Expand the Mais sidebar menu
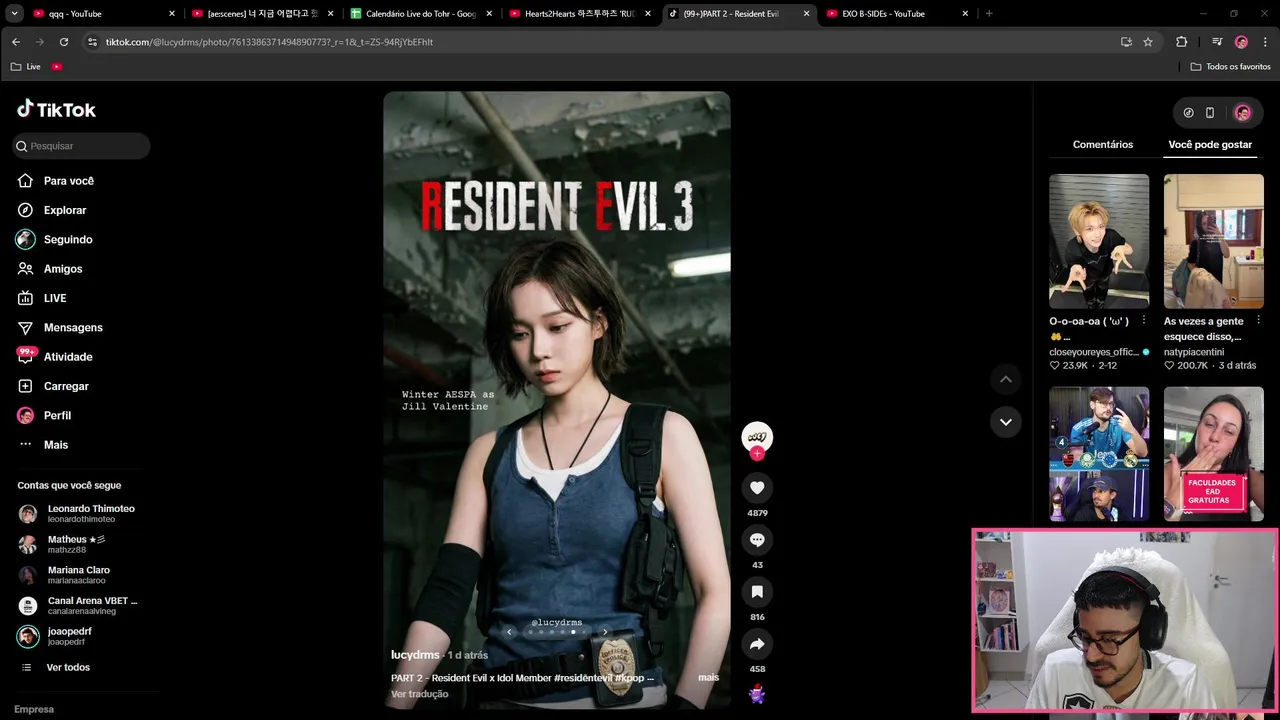This screenshot has width=1280, height=720. point(42,445)
